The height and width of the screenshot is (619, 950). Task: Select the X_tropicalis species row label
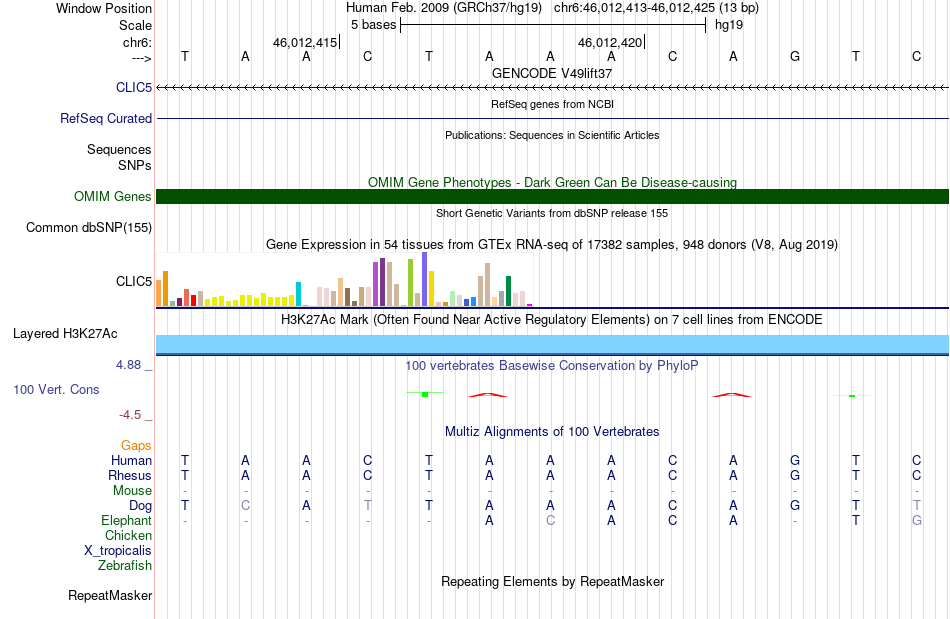(x=118, y=551)
